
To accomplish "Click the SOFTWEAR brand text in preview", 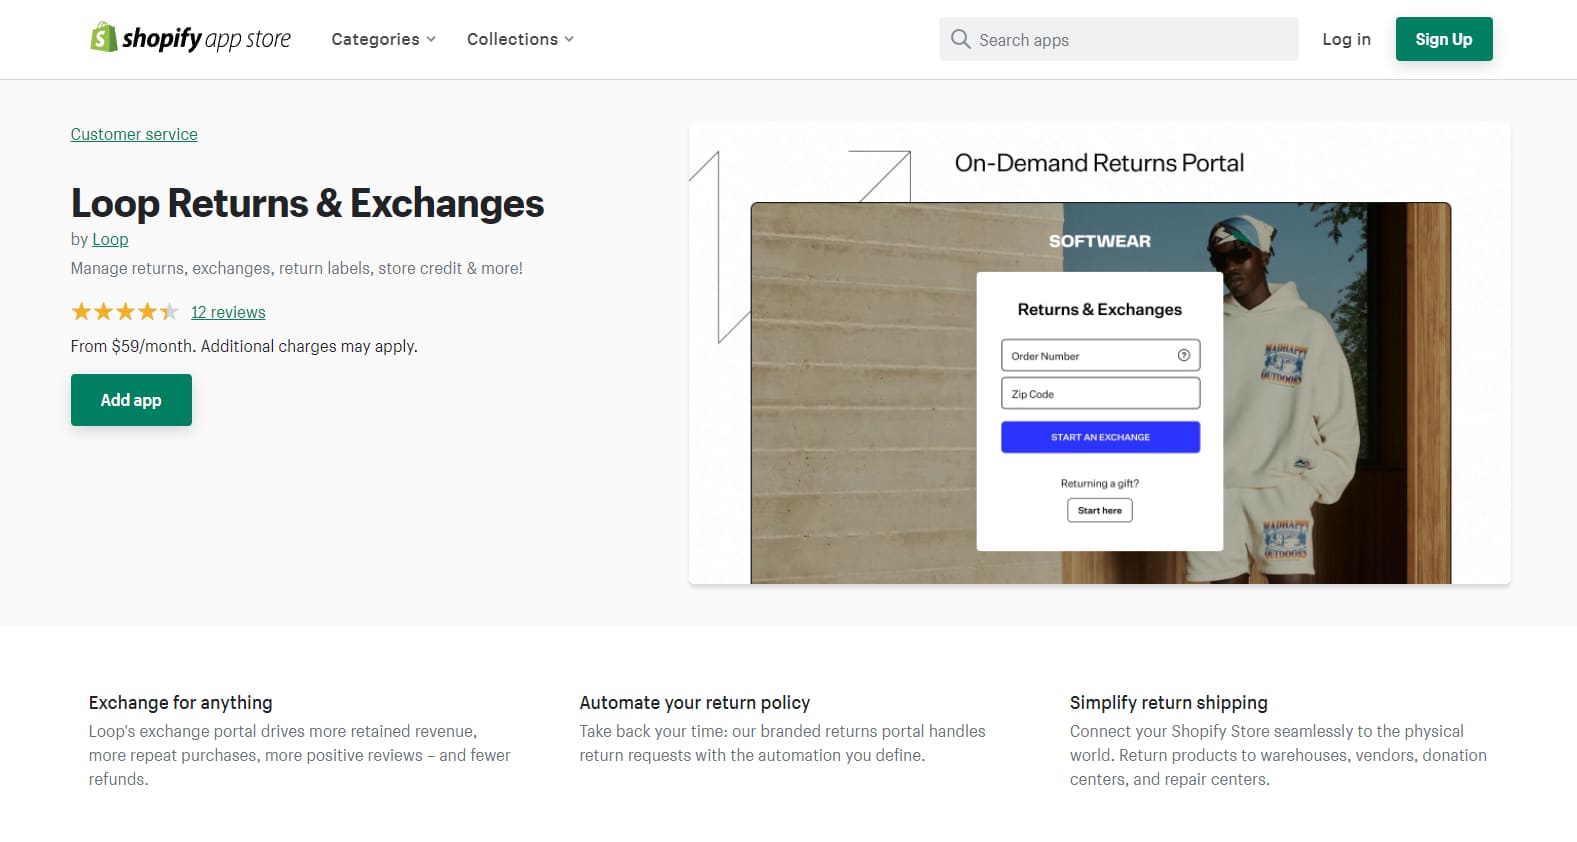I will pyautogui.click(x=1100, y=241).
